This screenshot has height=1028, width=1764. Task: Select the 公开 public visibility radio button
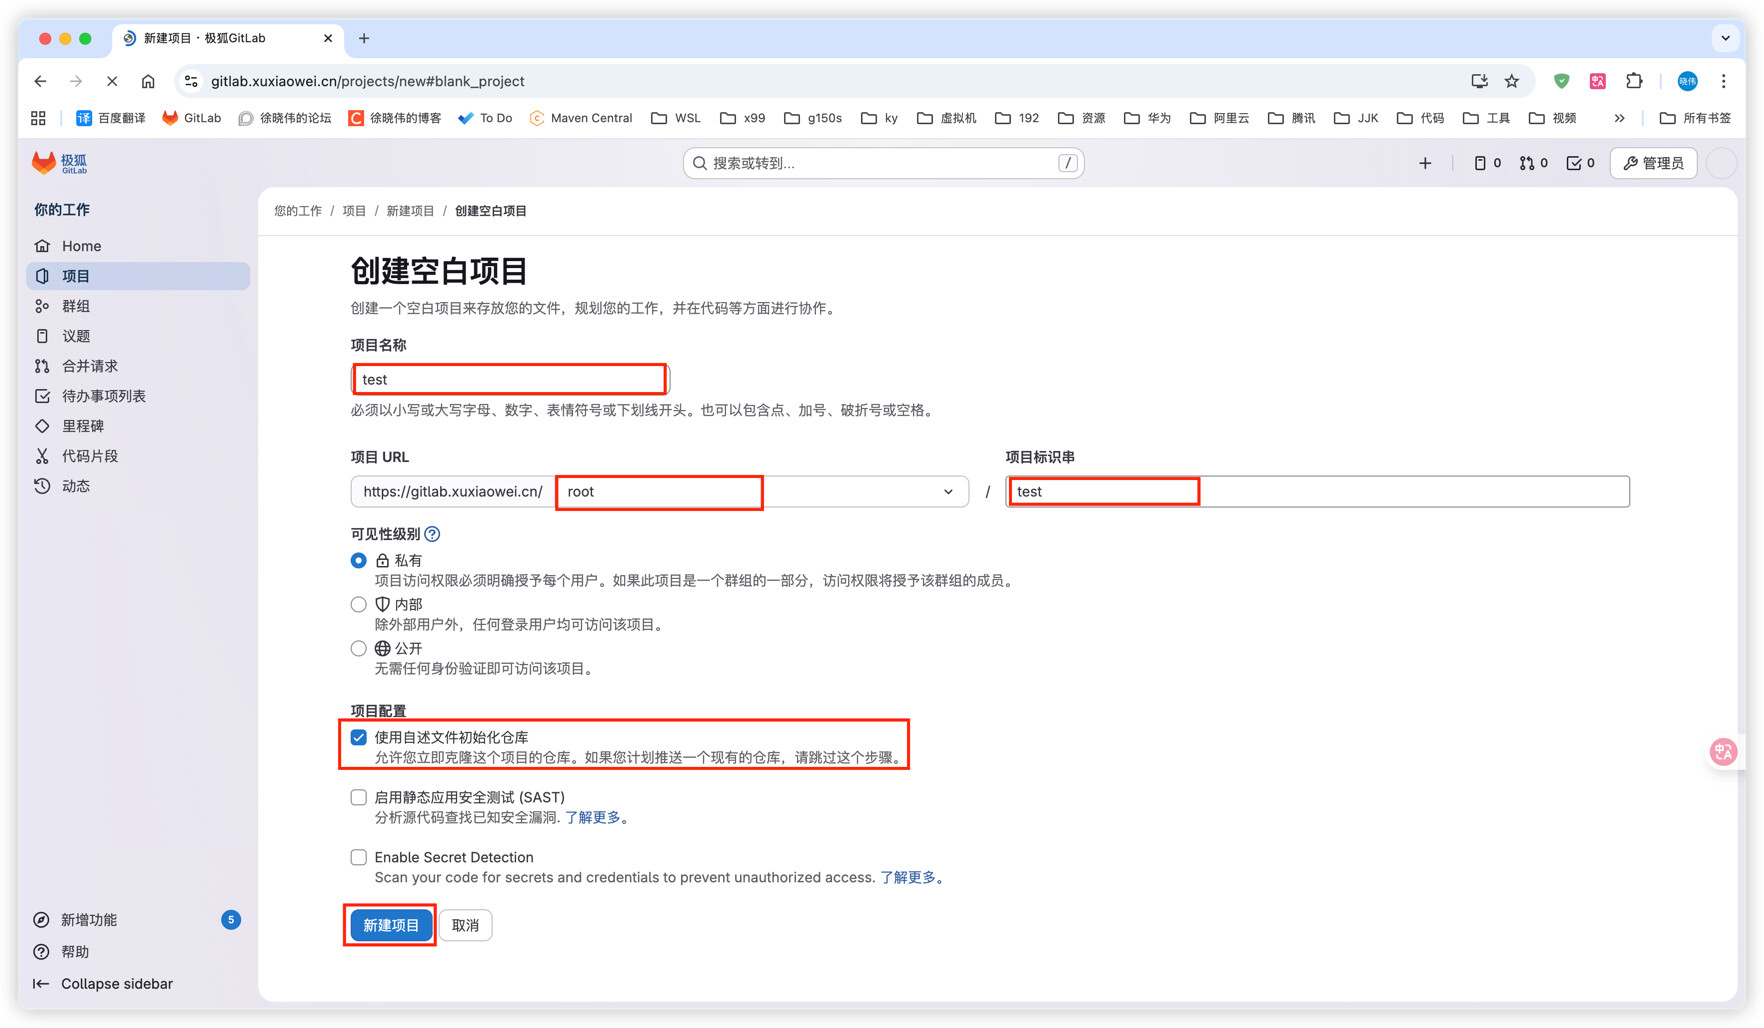click(x=359, y=648)
